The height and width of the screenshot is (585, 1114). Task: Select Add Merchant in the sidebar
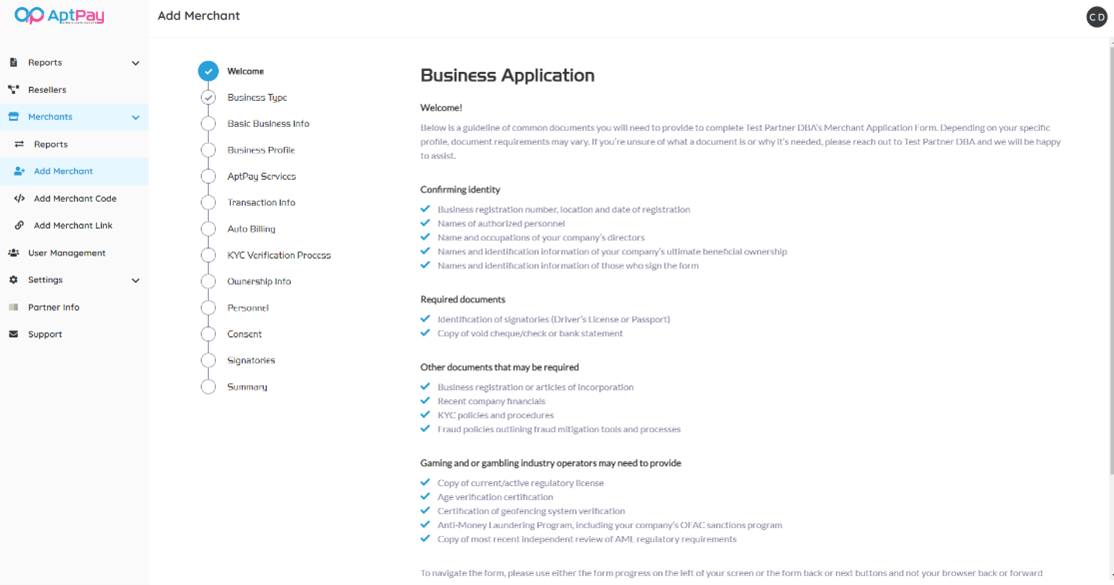coord(63,171)
